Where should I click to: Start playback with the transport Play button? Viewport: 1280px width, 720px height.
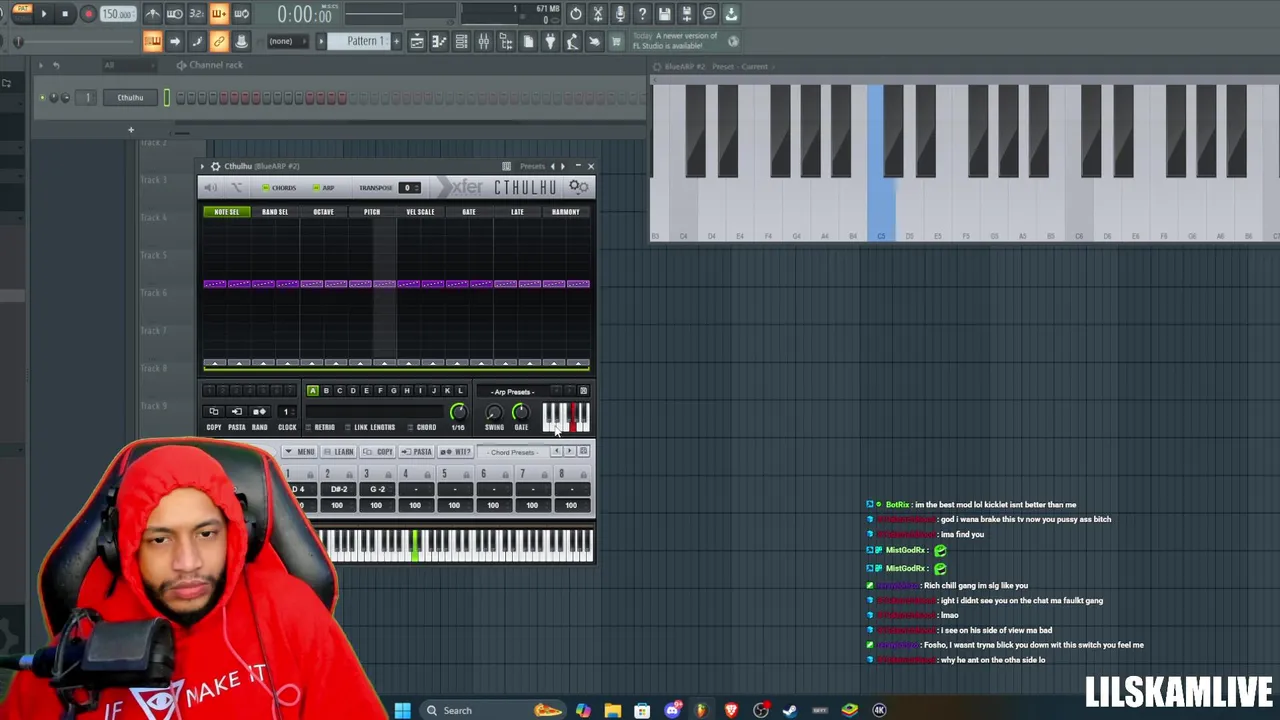(44, 14)
